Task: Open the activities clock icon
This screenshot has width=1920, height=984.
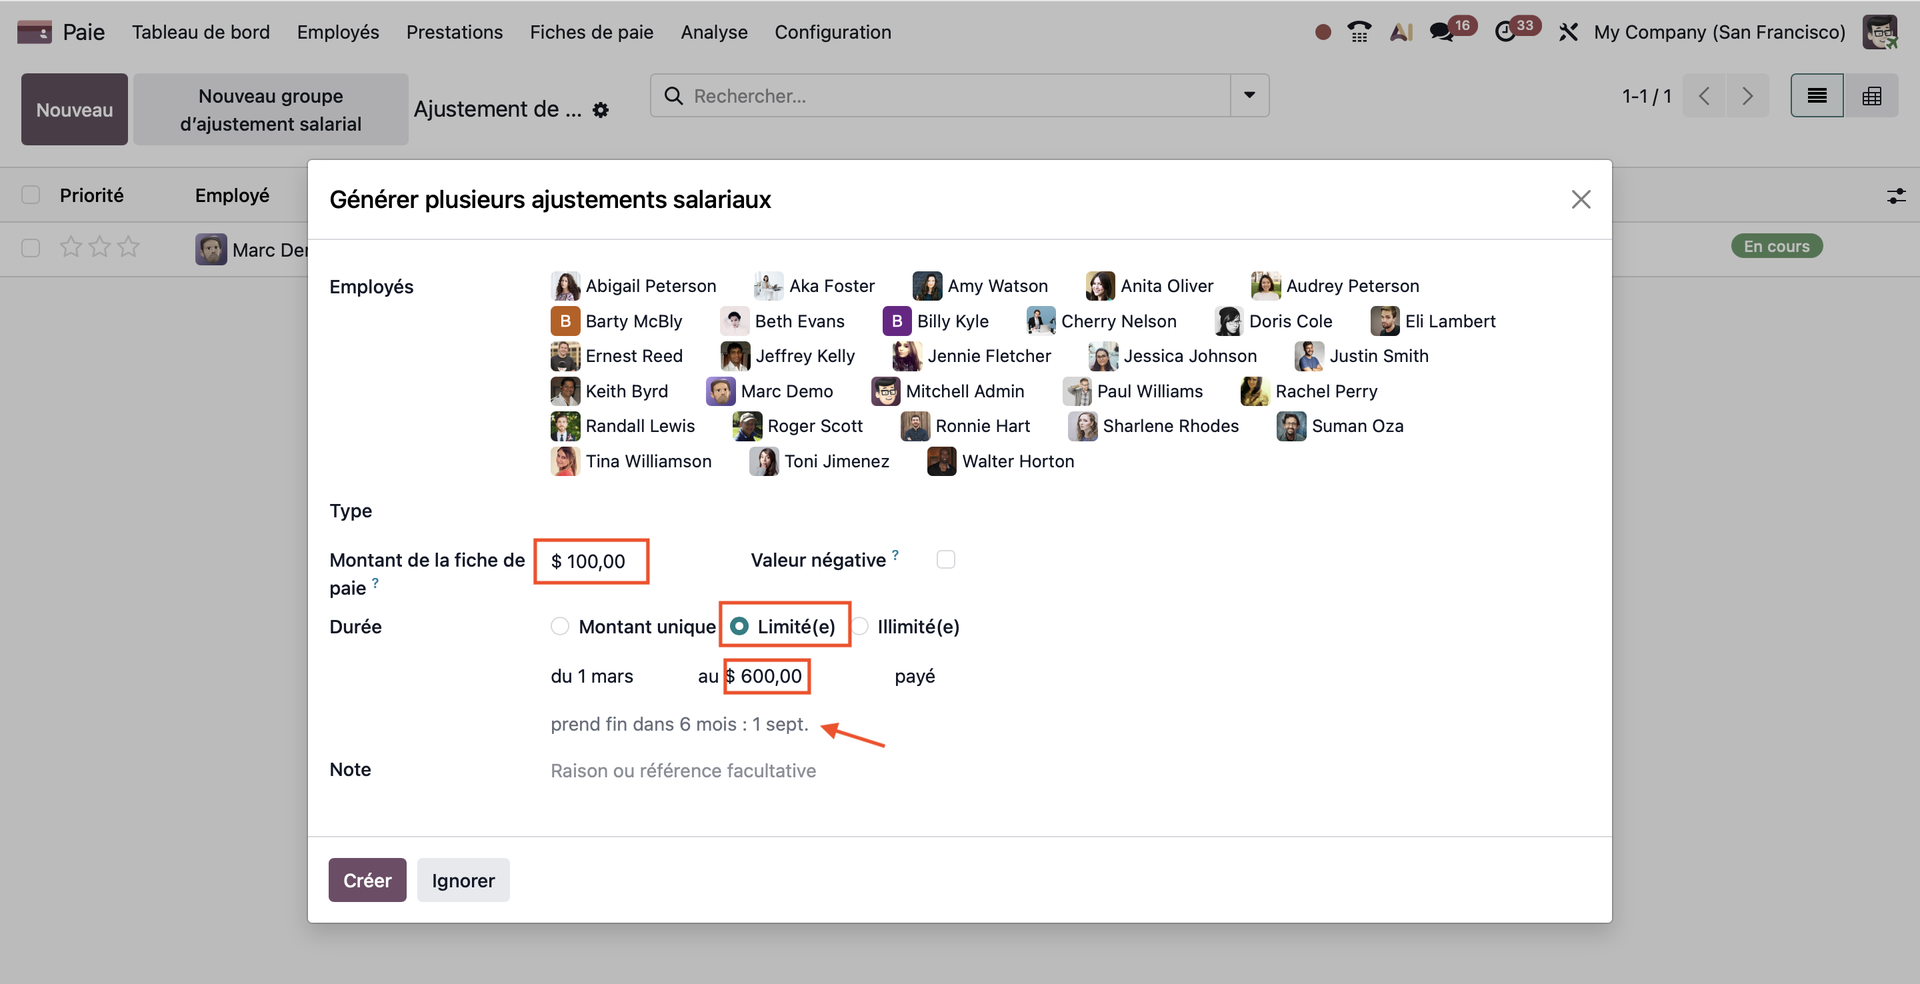Action: [x=1505, y=32]
